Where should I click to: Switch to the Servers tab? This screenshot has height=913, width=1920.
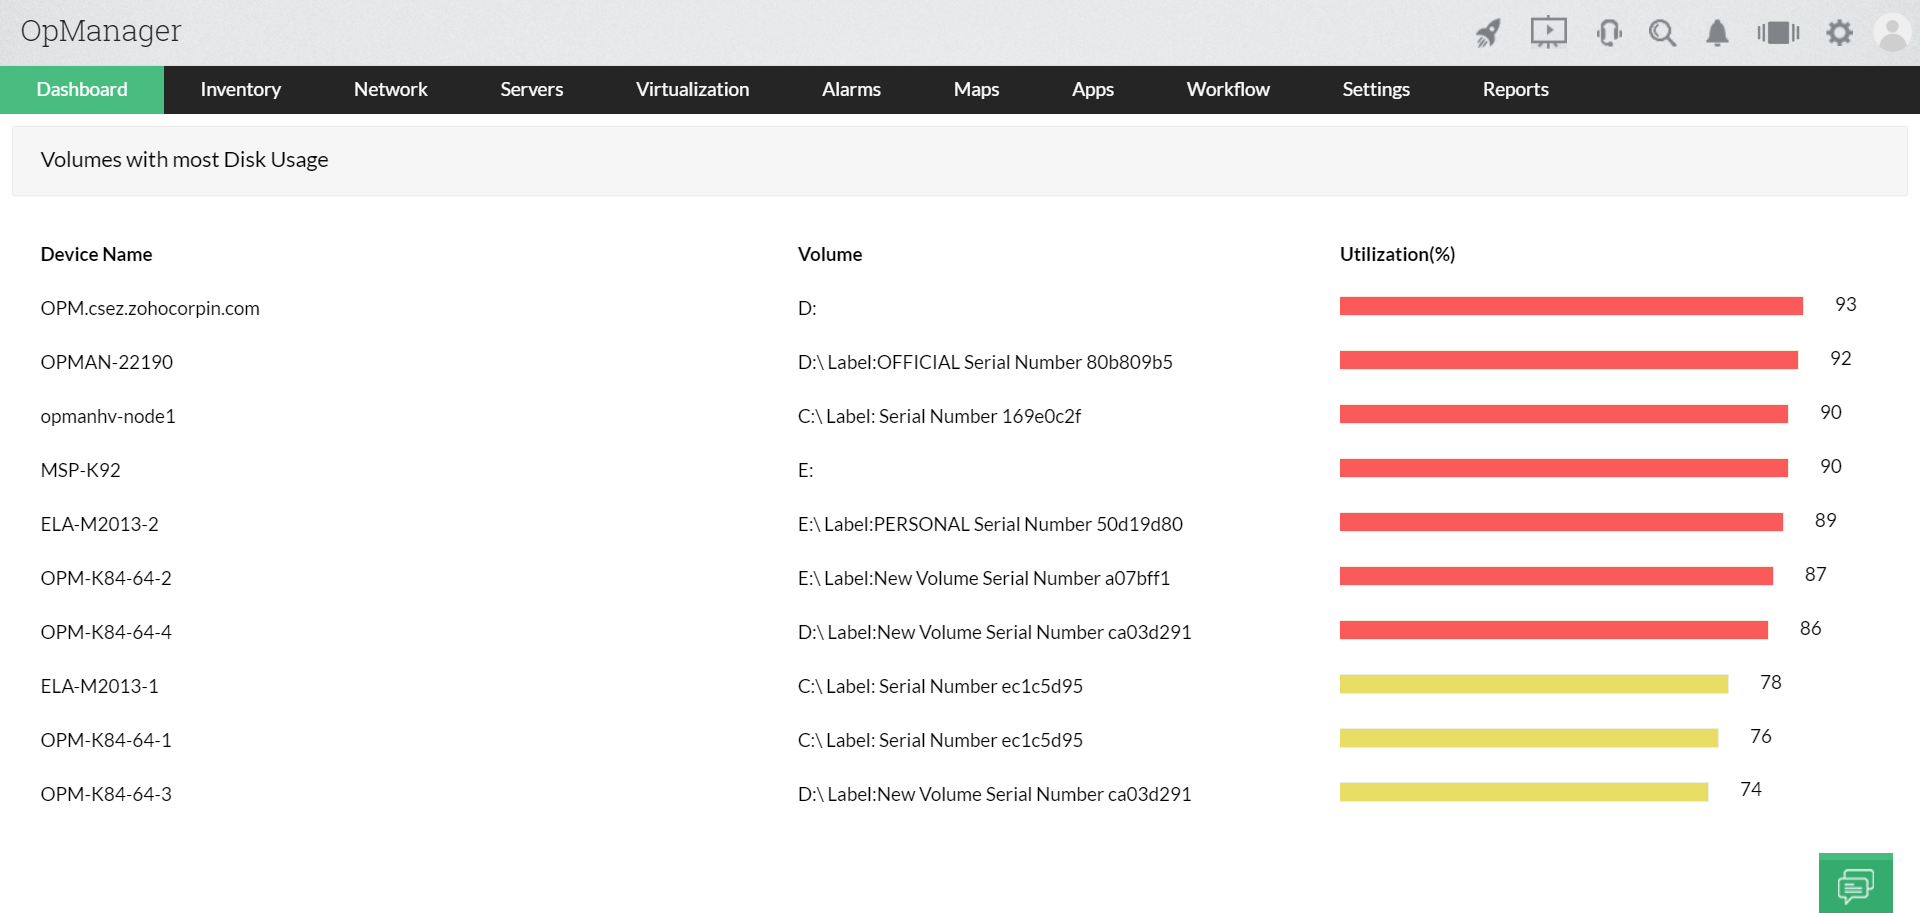(x=531, y=90)
